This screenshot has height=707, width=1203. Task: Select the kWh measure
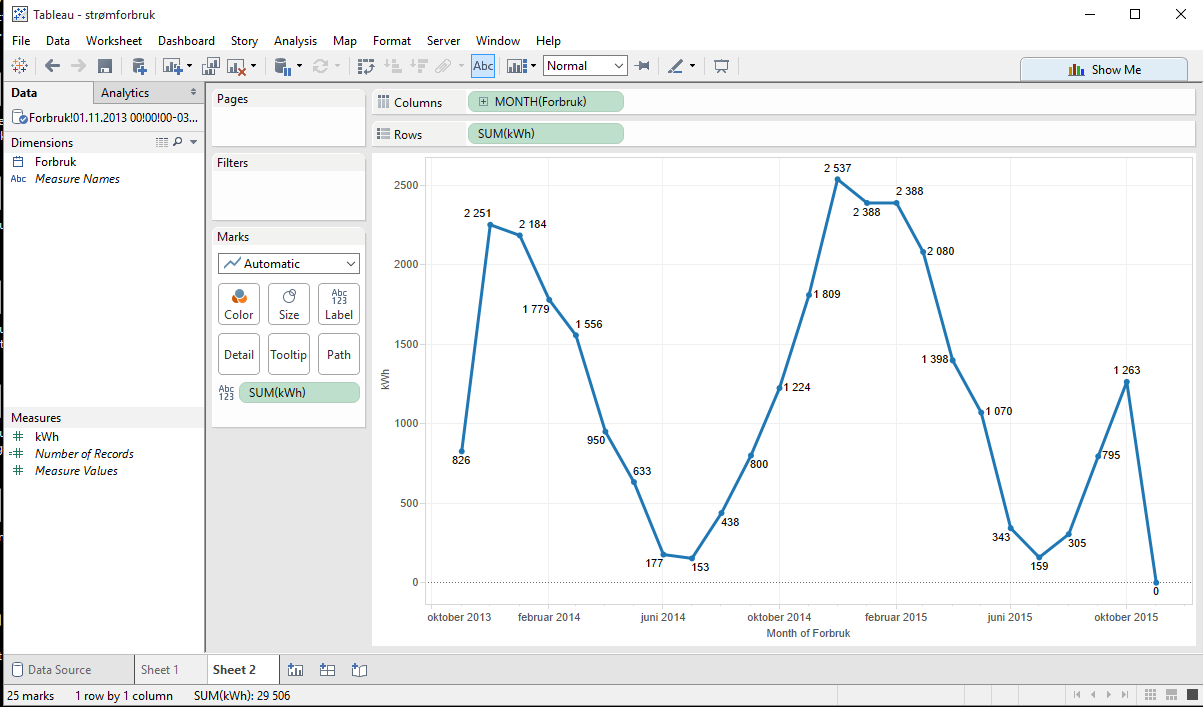click(47, 436)
